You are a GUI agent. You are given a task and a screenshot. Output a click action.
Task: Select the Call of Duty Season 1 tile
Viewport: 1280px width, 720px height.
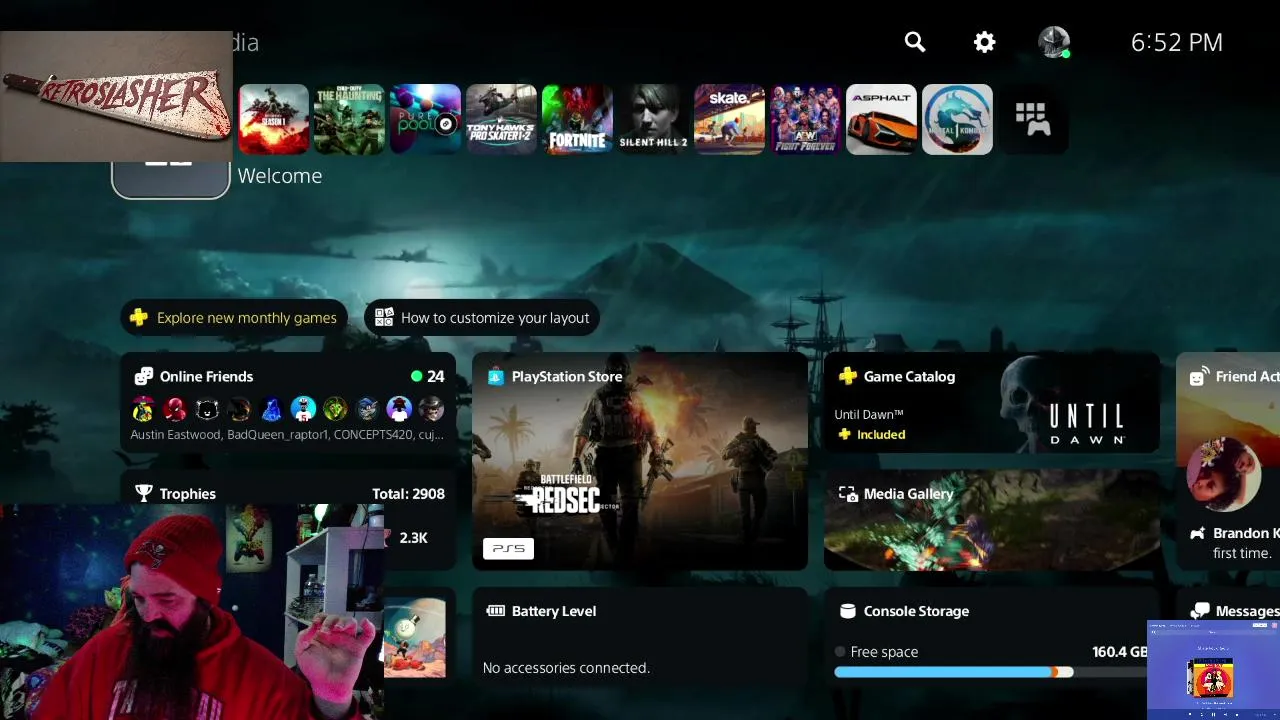(273, 119)
